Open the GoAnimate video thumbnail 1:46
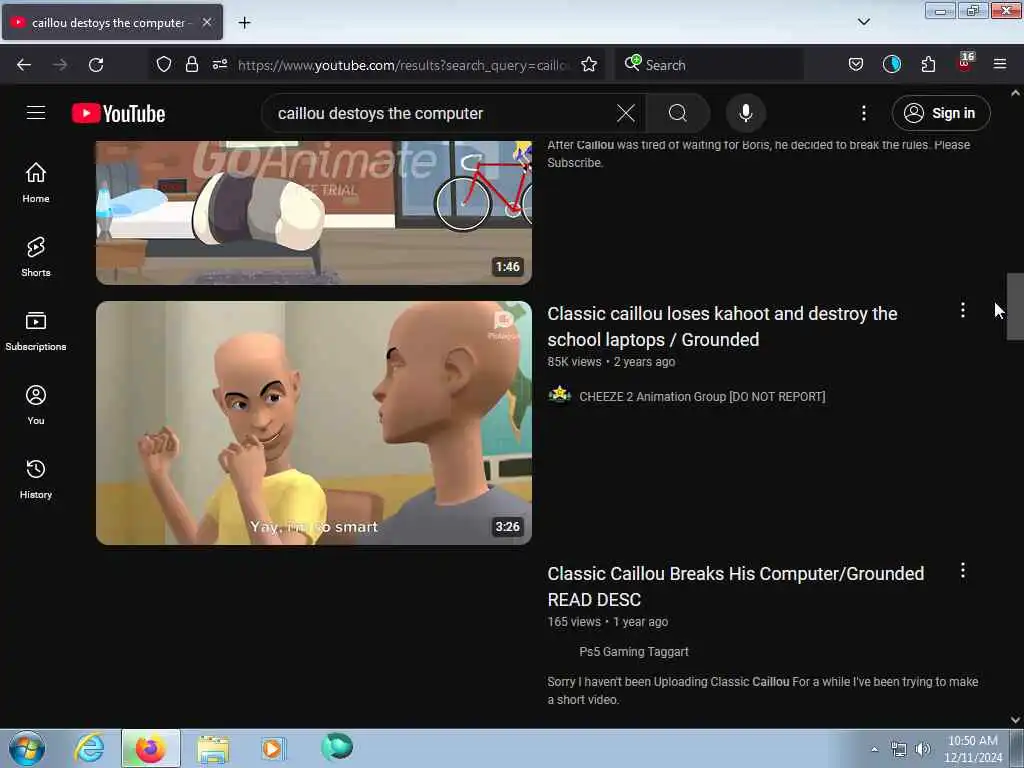 [313, 212]
